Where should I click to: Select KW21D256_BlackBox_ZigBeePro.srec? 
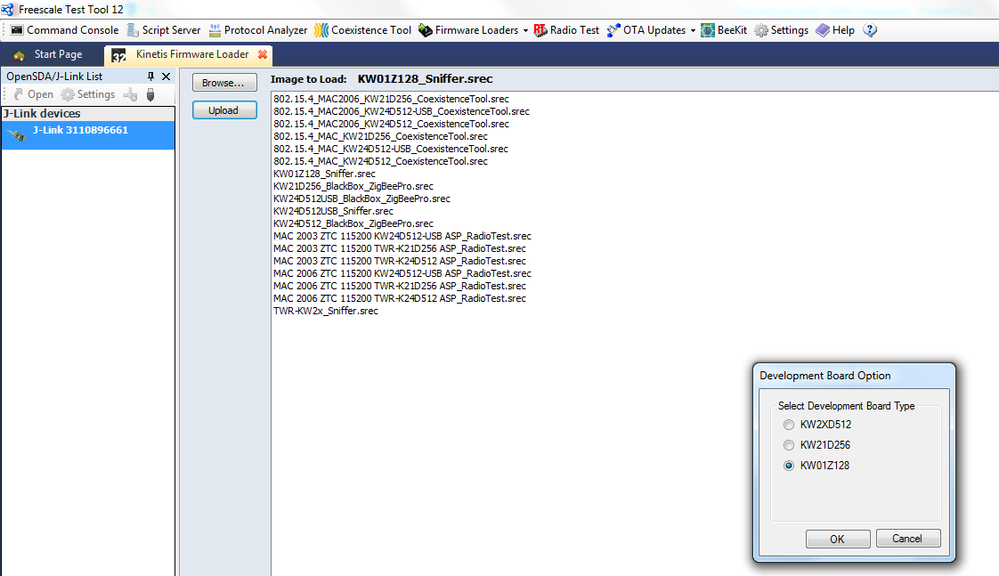point(353,186)
